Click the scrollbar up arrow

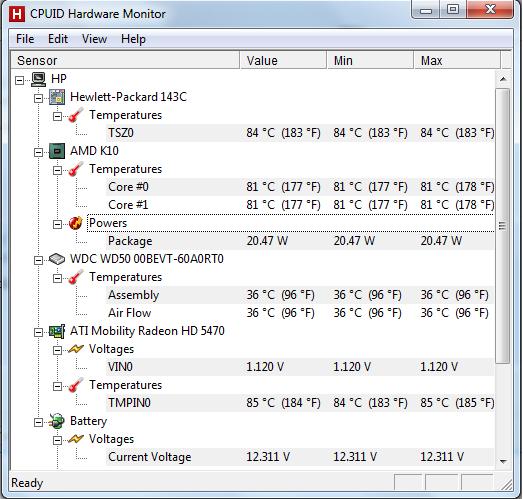click(x=503, y=79)
